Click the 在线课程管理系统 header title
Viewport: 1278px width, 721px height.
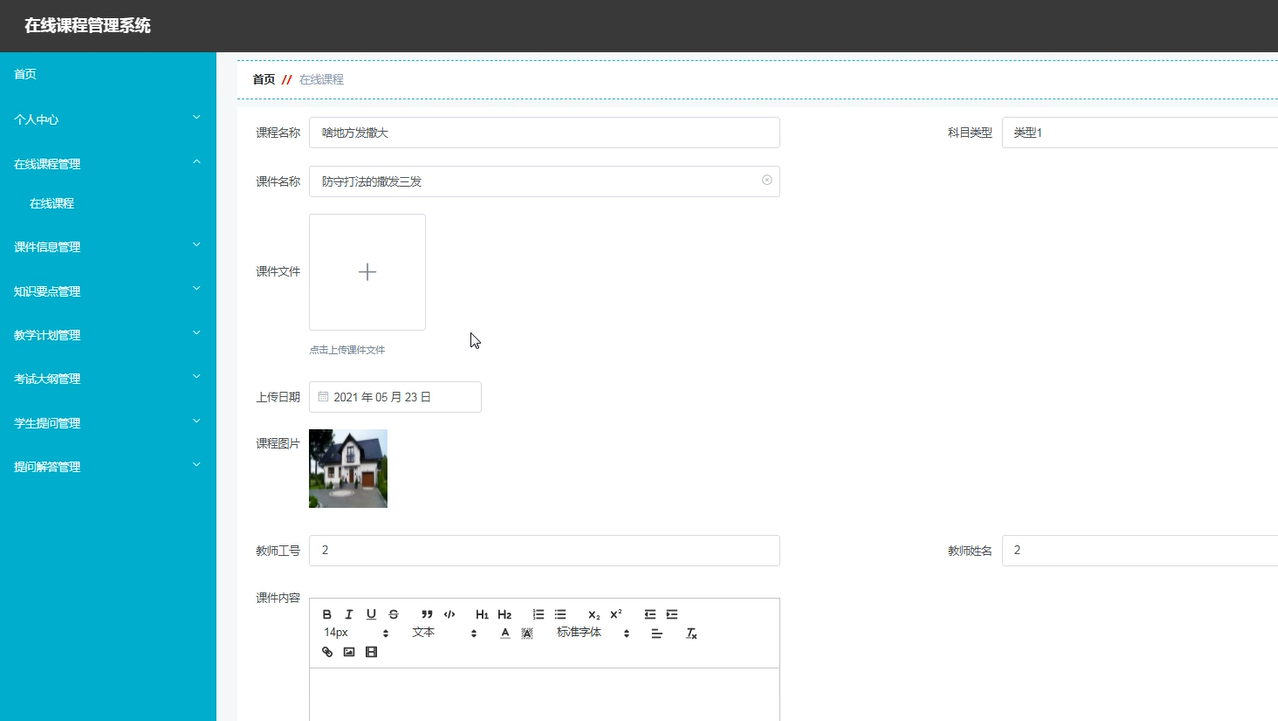coord(88,26)
